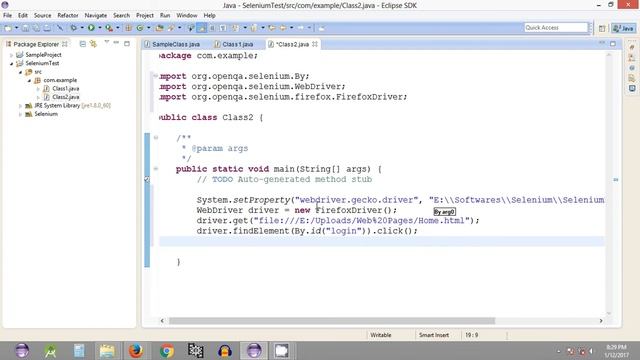Expand the SampleProject tree node
Screen dimensions: 640x360
tap(11, 55)
